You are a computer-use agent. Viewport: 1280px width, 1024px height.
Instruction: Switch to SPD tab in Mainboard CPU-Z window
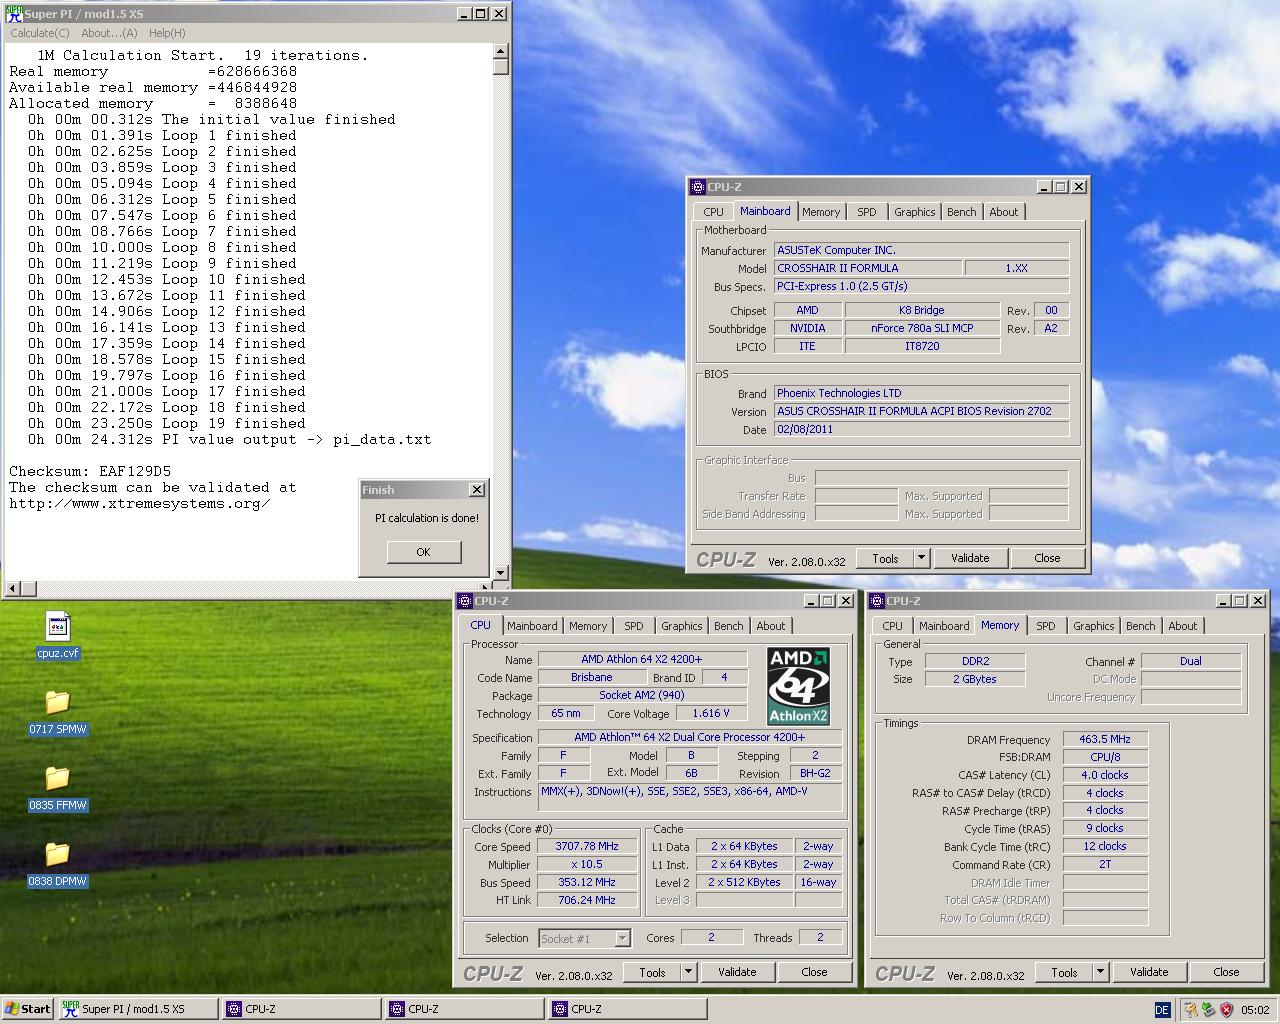(x=867, y=212)
